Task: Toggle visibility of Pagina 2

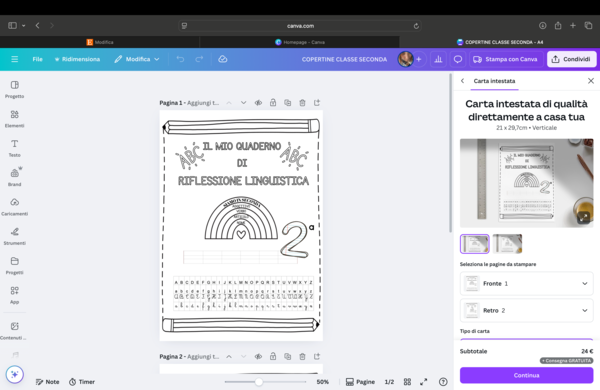Action: [x=258, y=356]
